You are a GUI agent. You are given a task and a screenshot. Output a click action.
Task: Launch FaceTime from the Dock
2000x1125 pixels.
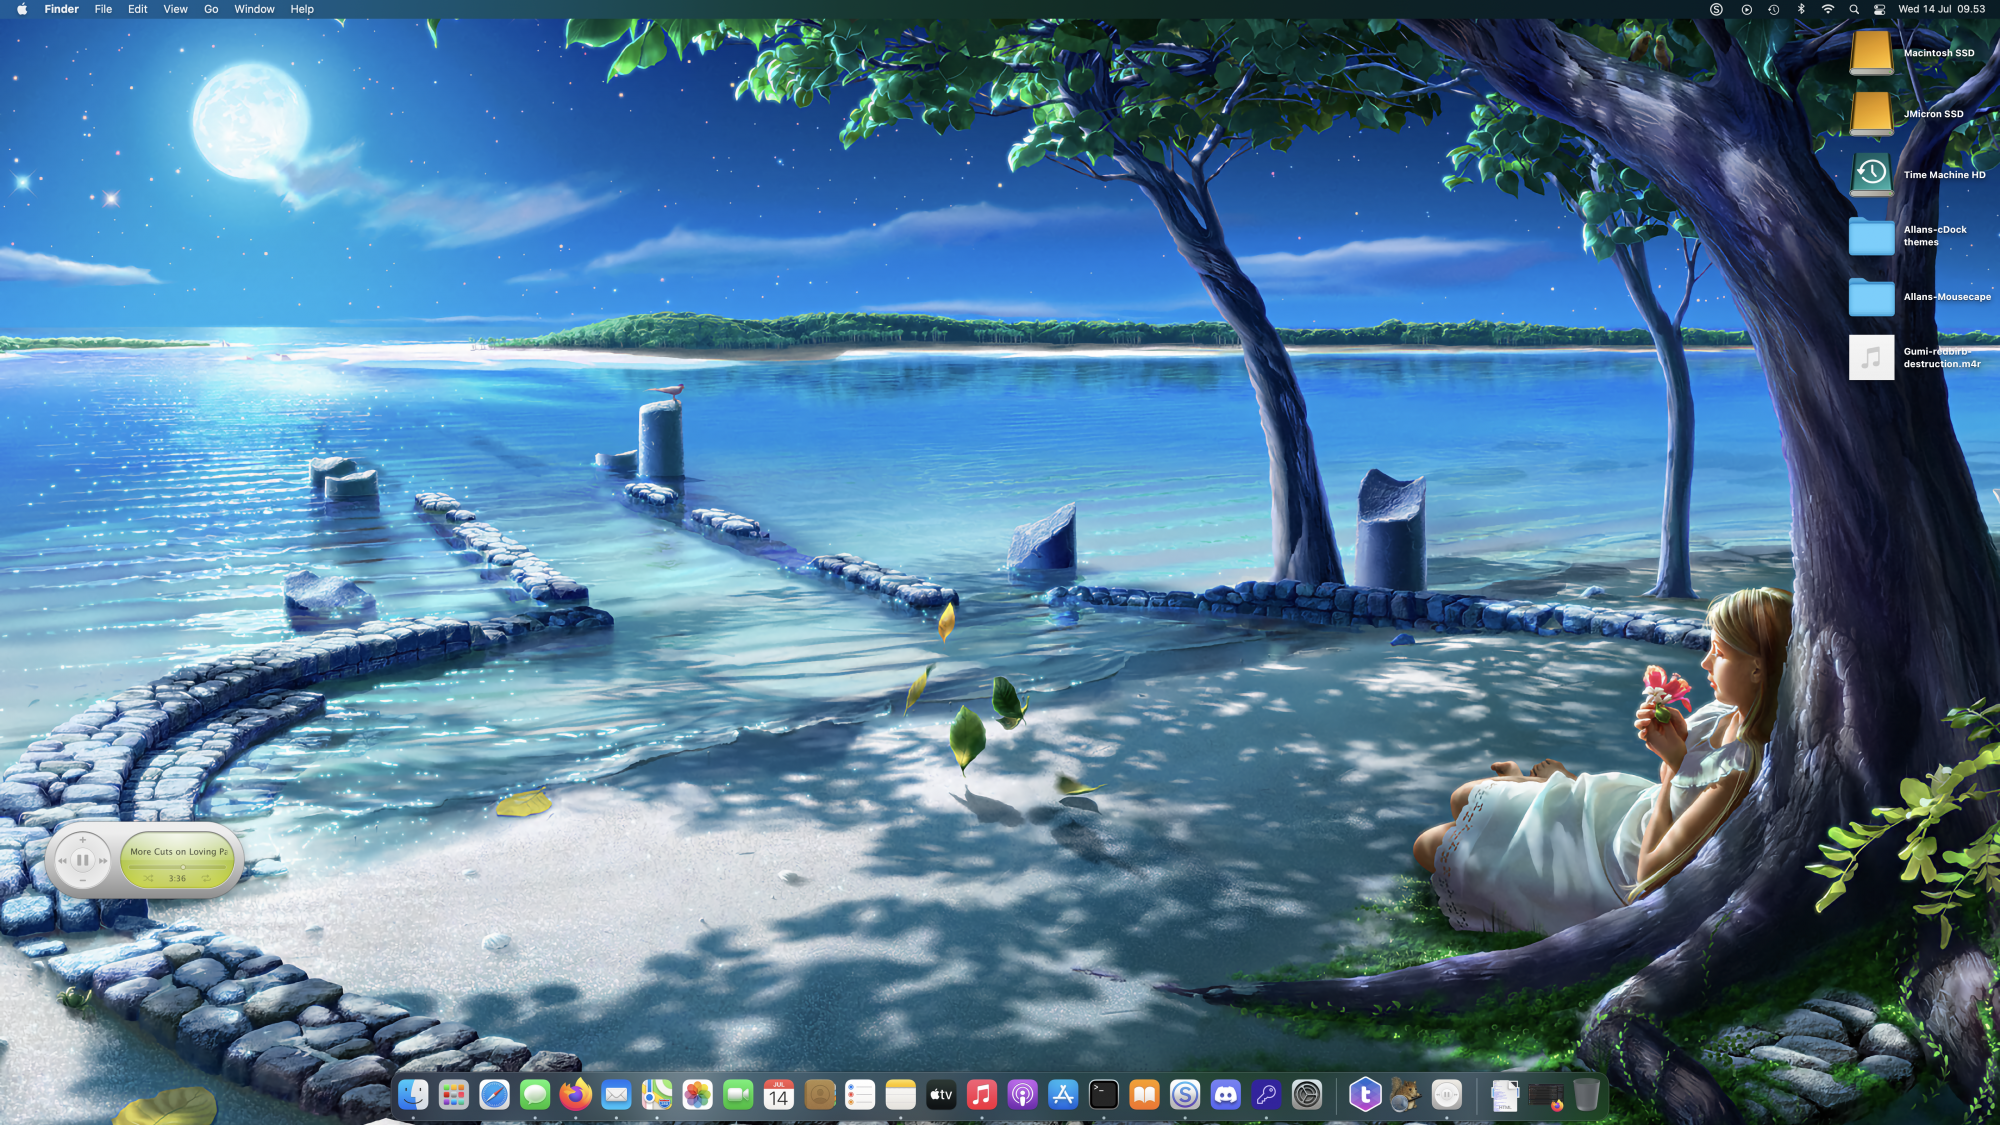[738, 1095]
